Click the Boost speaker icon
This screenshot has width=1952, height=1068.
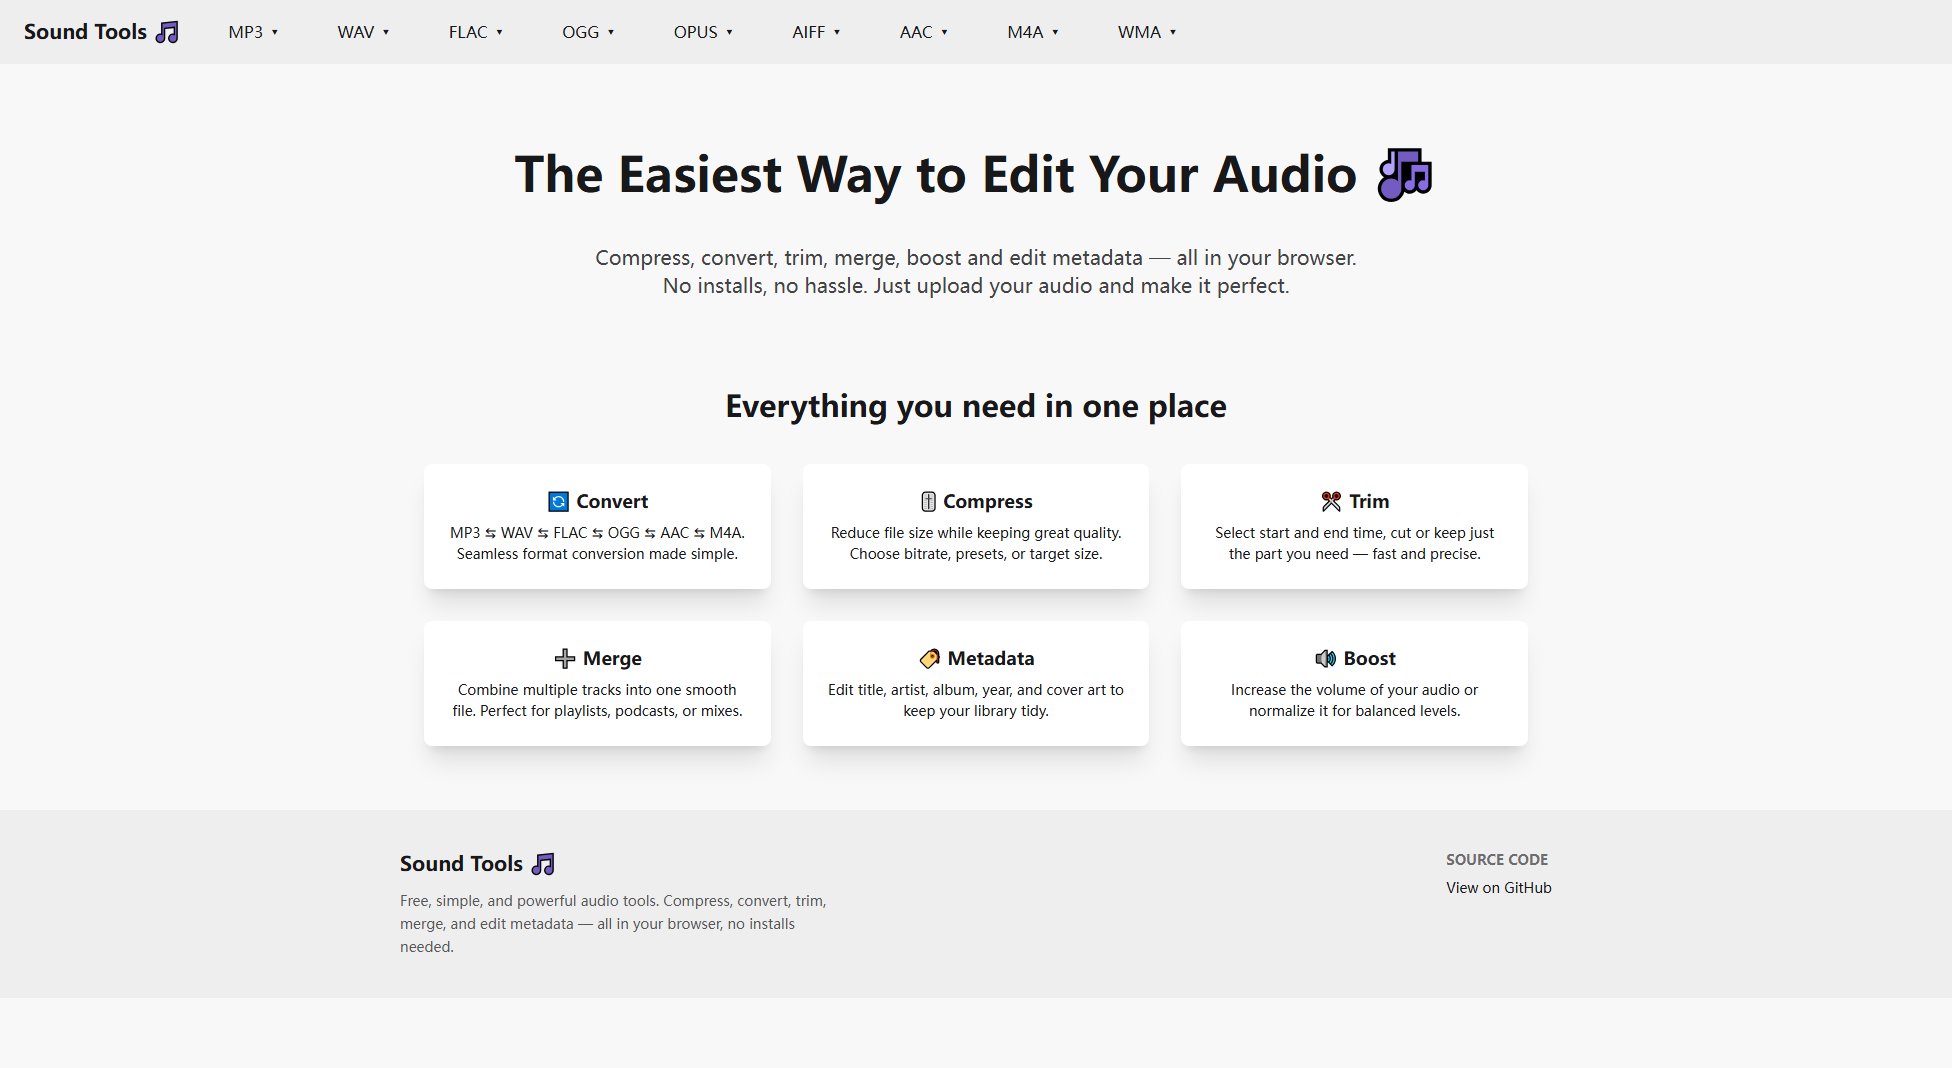coord(1325,658)
